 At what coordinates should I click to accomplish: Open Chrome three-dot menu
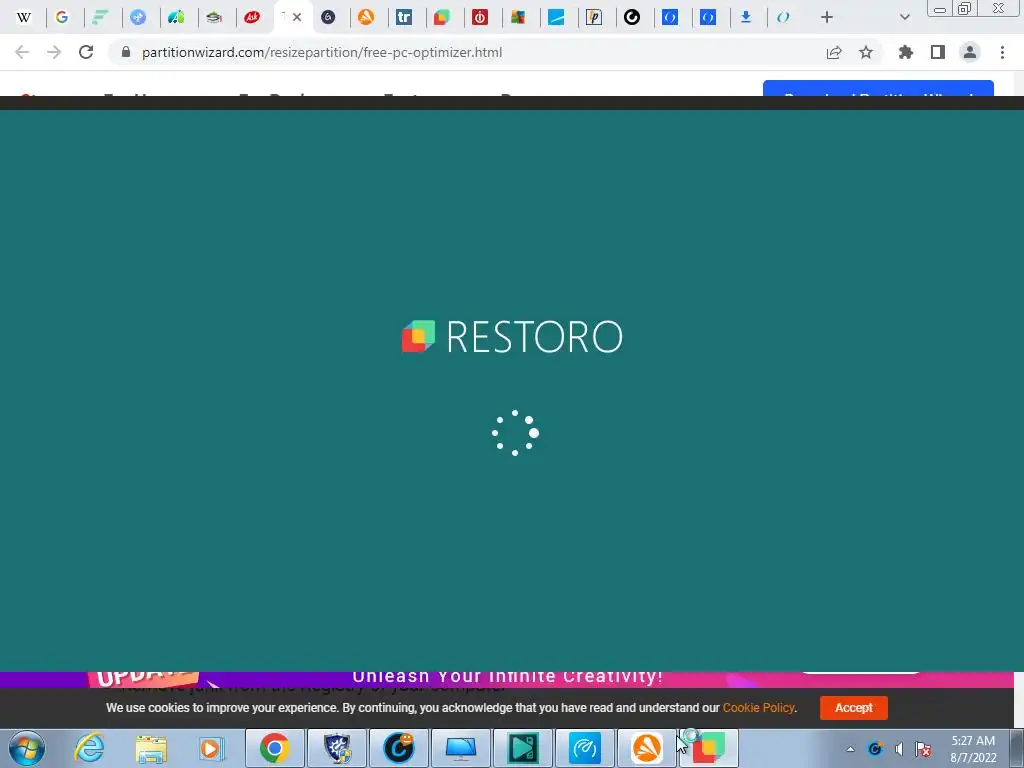pos(1002,52)
